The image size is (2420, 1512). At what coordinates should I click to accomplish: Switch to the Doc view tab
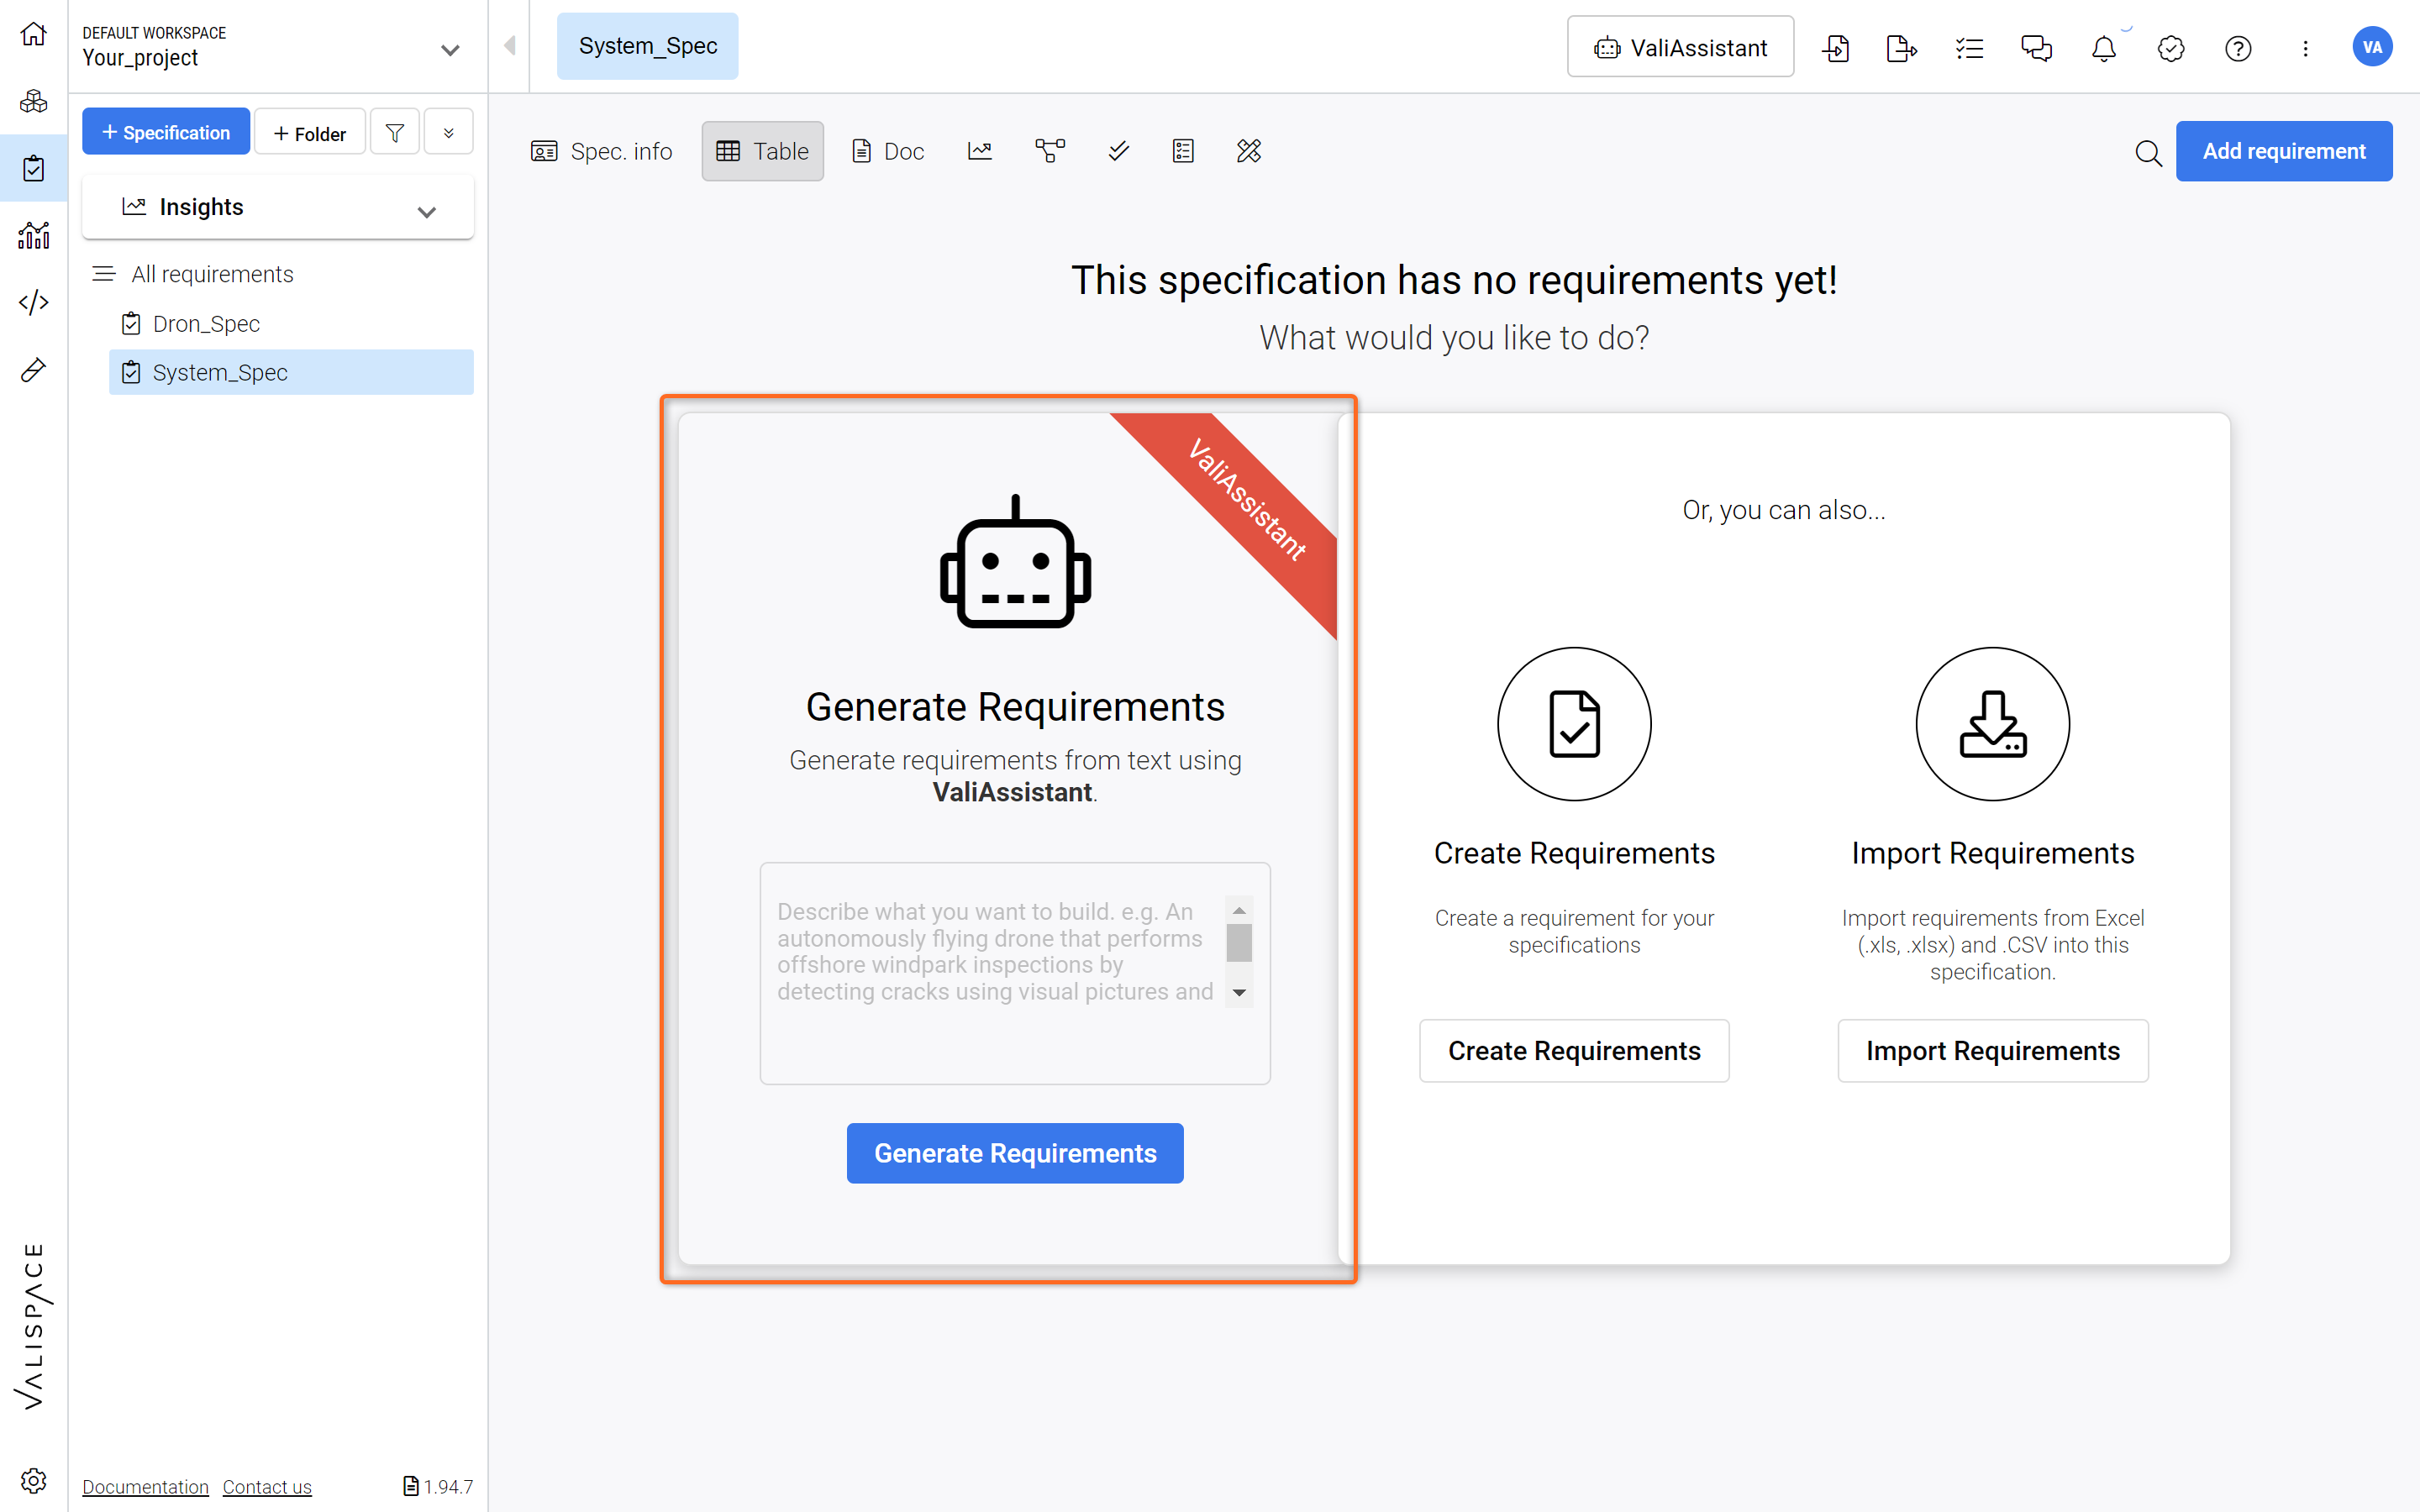pos(887,151)
